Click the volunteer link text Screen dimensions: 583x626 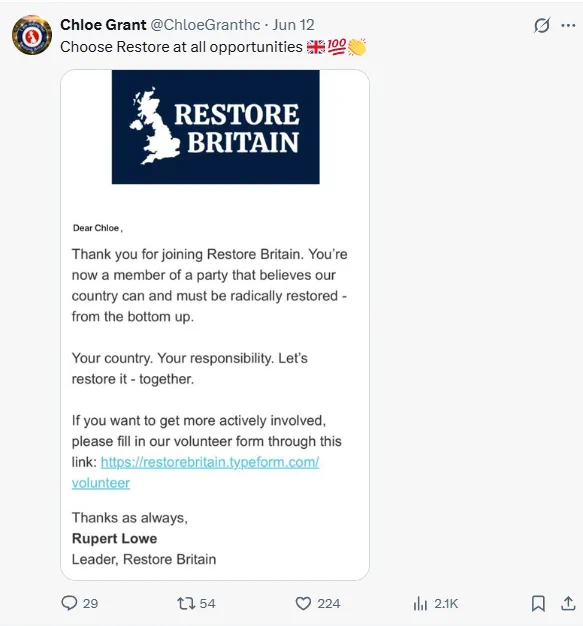(x=101, y=483)
